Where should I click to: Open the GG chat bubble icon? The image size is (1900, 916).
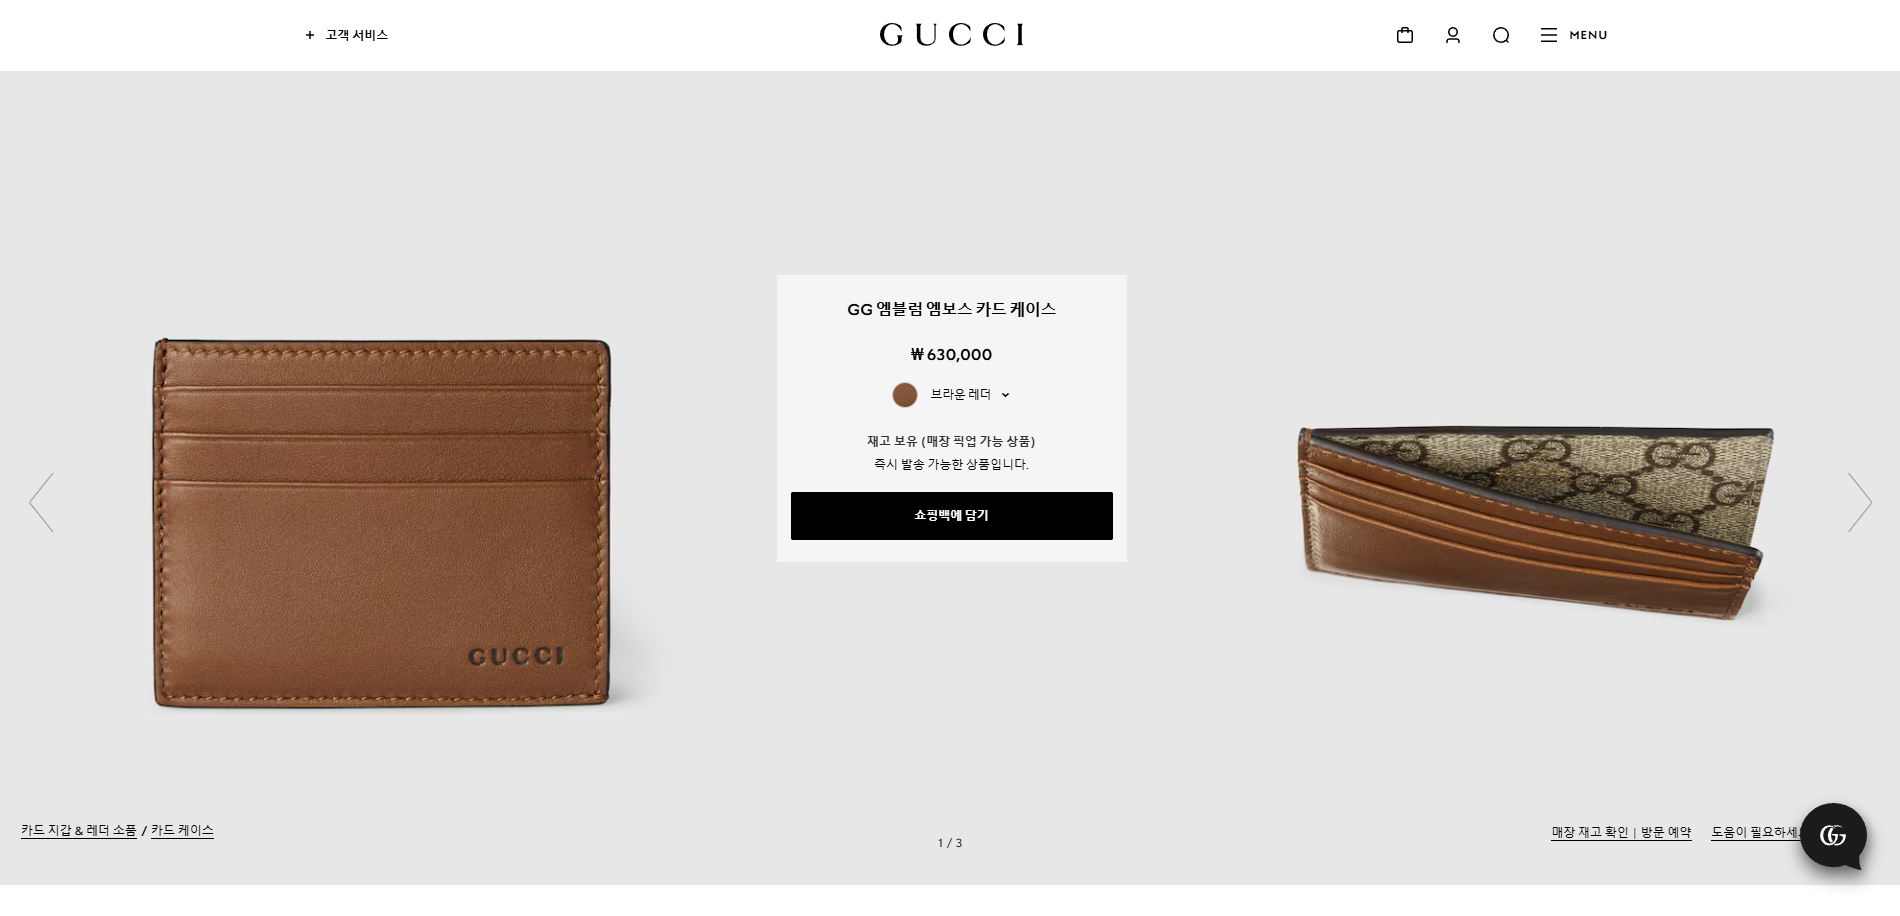[x=1833, y=836]
